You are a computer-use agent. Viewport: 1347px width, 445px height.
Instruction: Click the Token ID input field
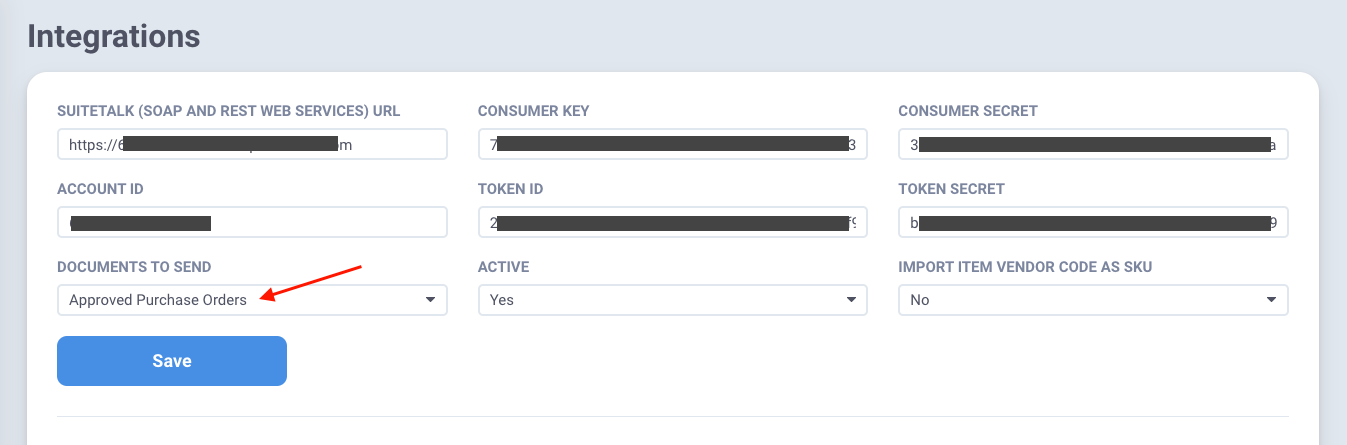pos(672,222)
